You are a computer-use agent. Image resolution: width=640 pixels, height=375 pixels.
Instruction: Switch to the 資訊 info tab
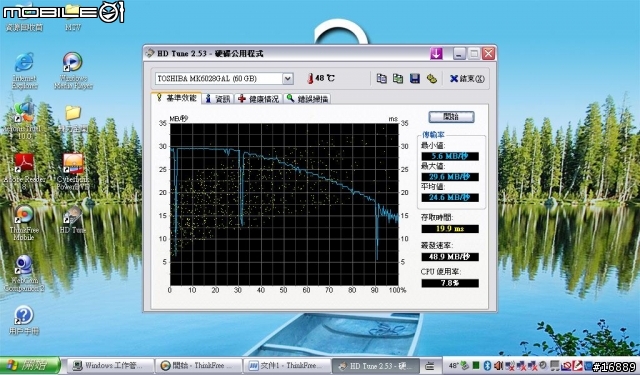pos(218,99)
